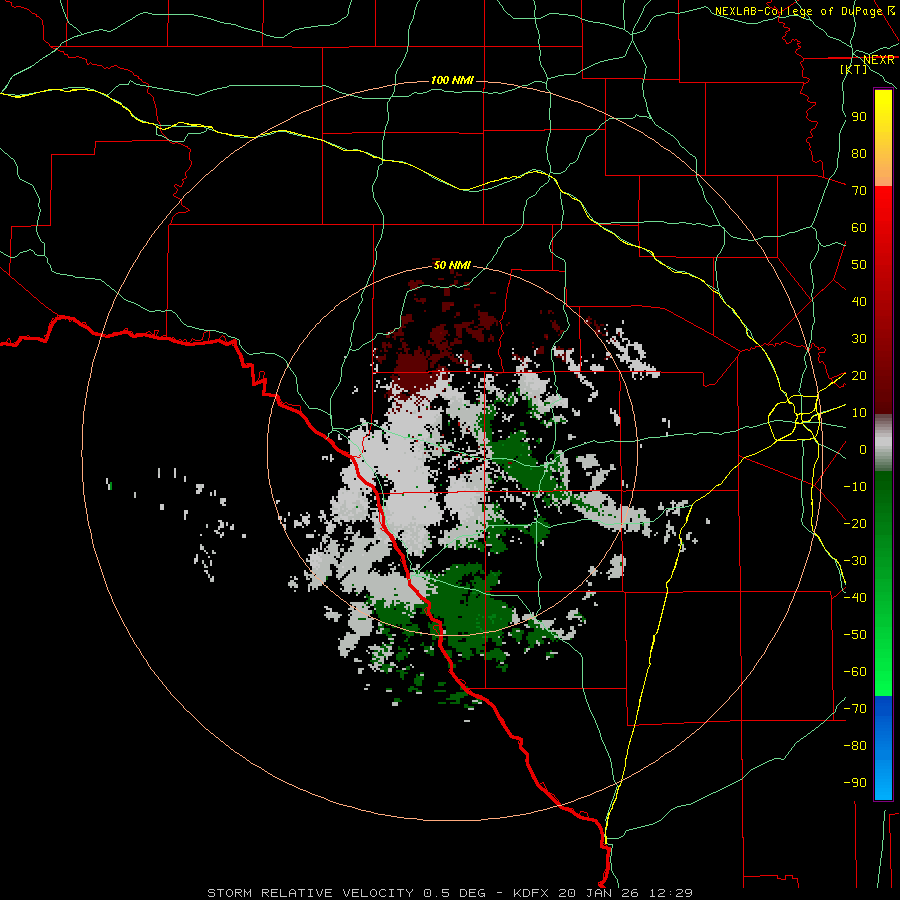Click the "-30" scale value
Viewport: 900px width, 900px height.
click(855, 561)
